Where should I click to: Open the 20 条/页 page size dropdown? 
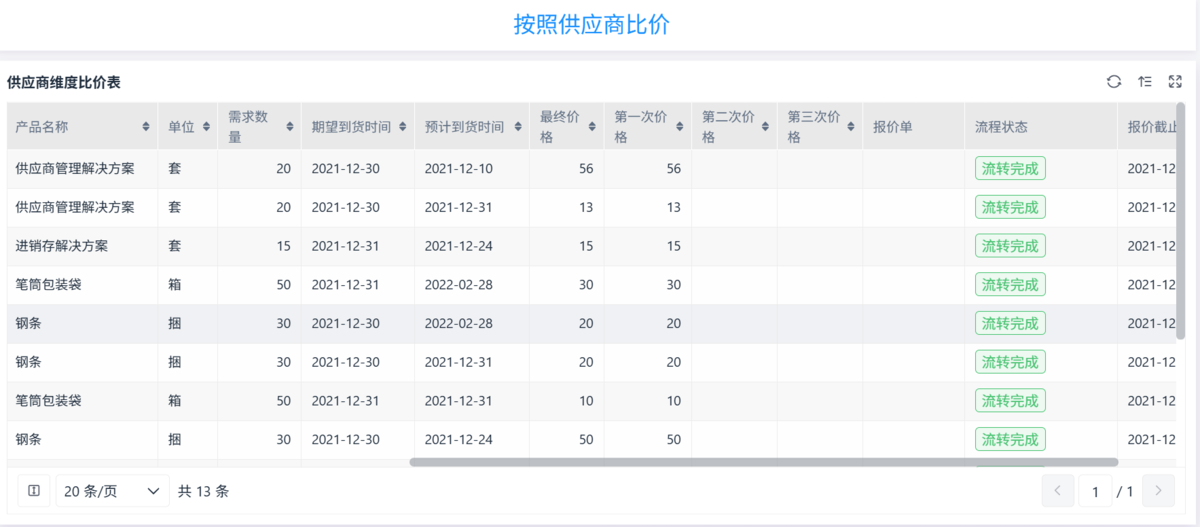112,491
